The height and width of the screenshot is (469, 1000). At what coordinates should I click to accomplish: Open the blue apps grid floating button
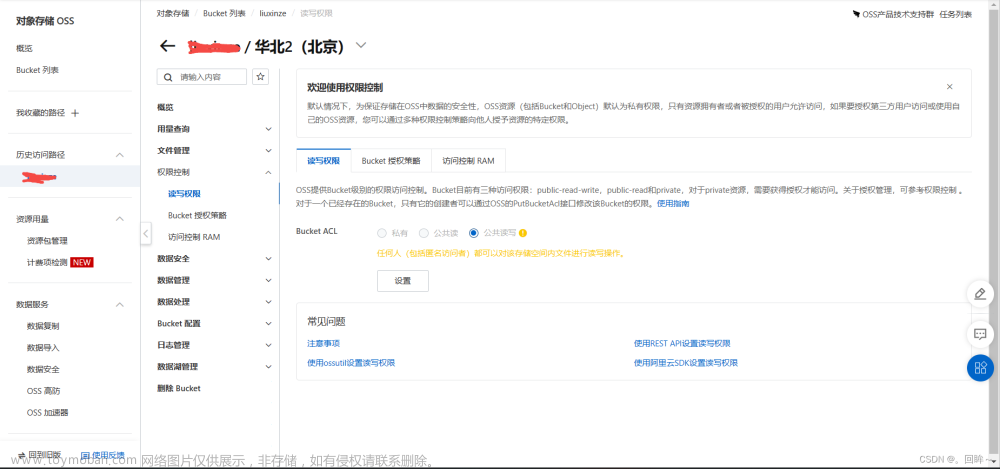[x=980, y=368]
